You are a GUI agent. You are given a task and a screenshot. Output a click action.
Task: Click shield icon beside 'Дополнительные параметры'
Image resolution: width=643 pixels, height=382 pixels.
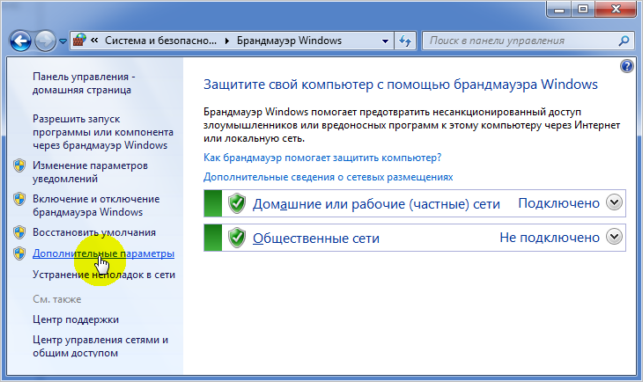[x=19, y=253]
